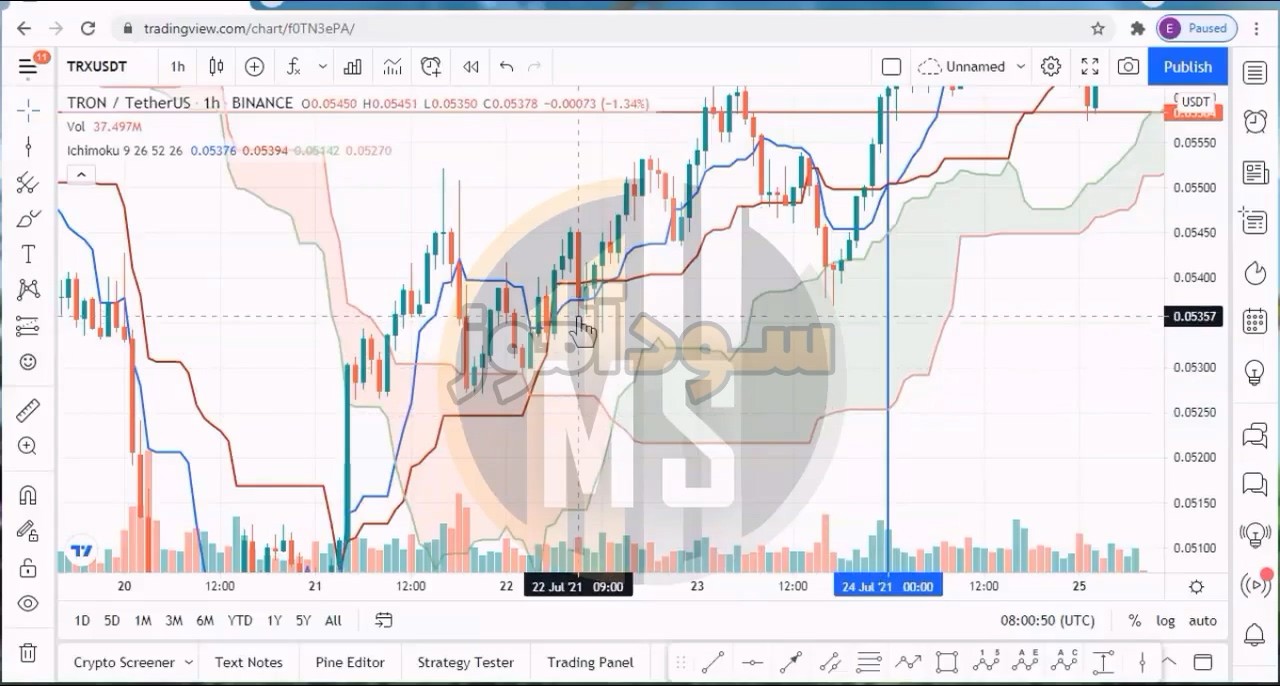Viewport: 1280px width, 686px height.
Task: Open prediction and measurement tools
Action: (x=28, y=326)
